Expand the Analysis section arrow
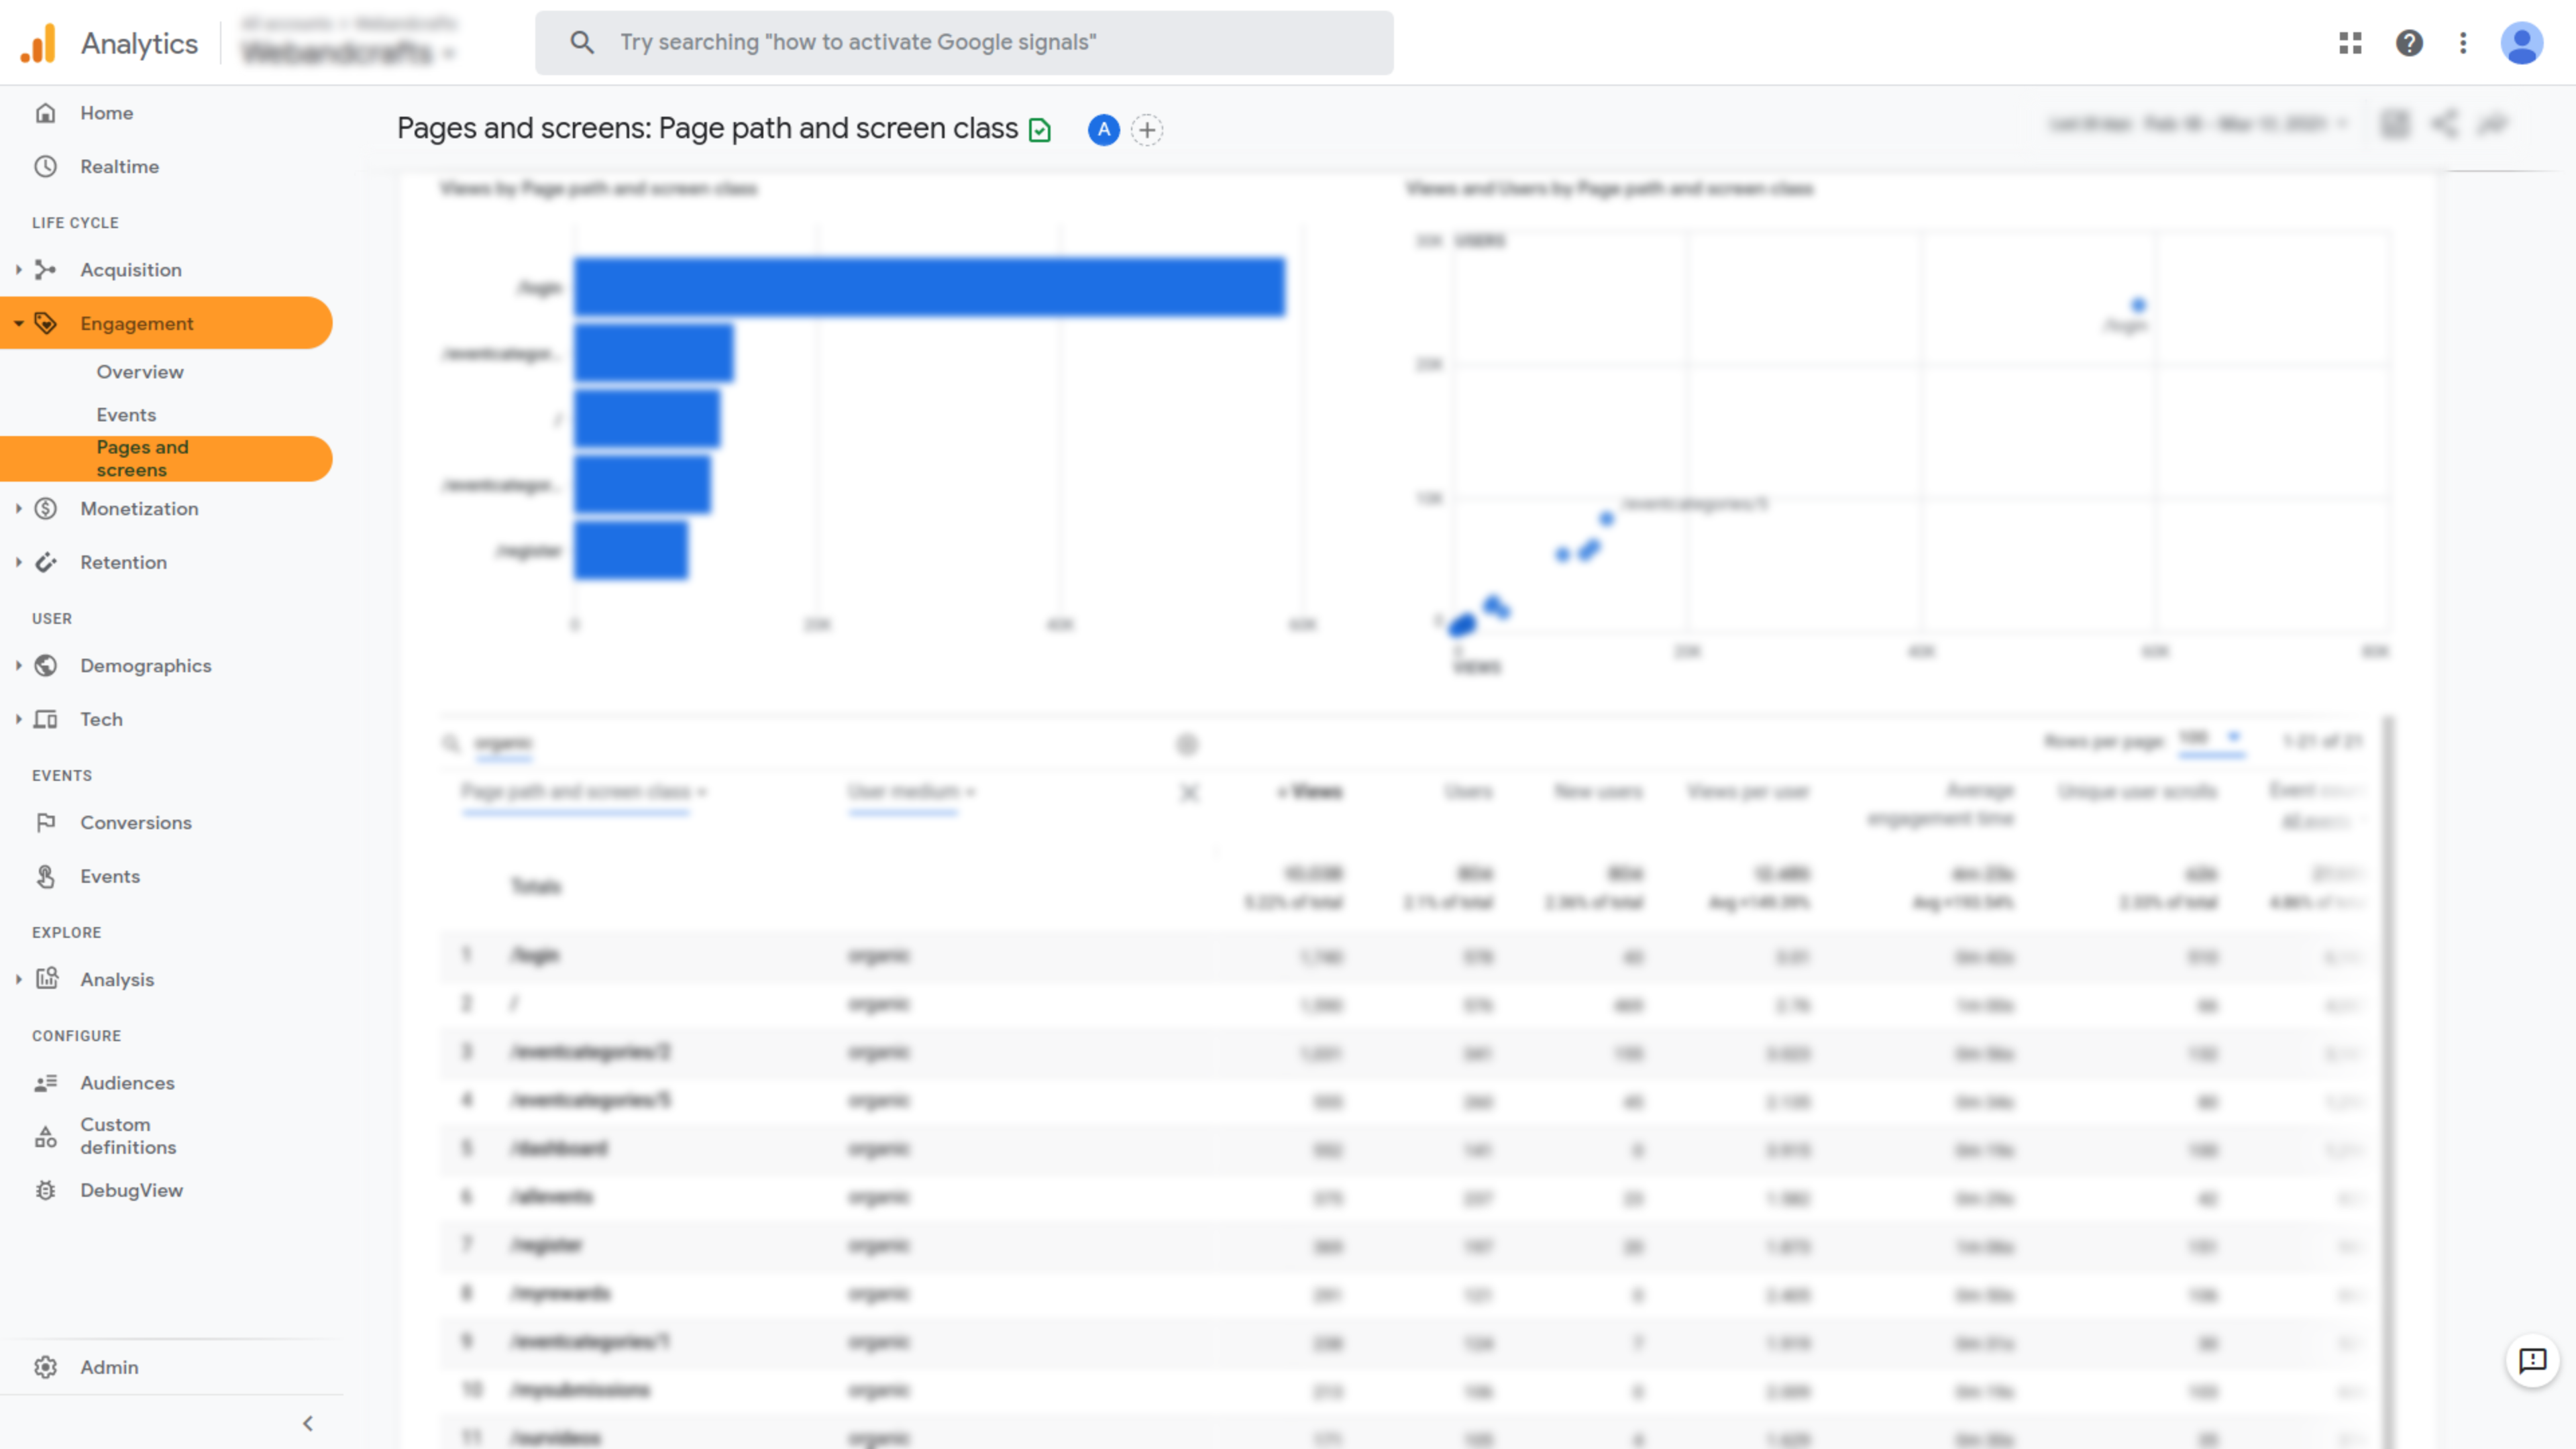The image size is (2576, 1449). 18,979
